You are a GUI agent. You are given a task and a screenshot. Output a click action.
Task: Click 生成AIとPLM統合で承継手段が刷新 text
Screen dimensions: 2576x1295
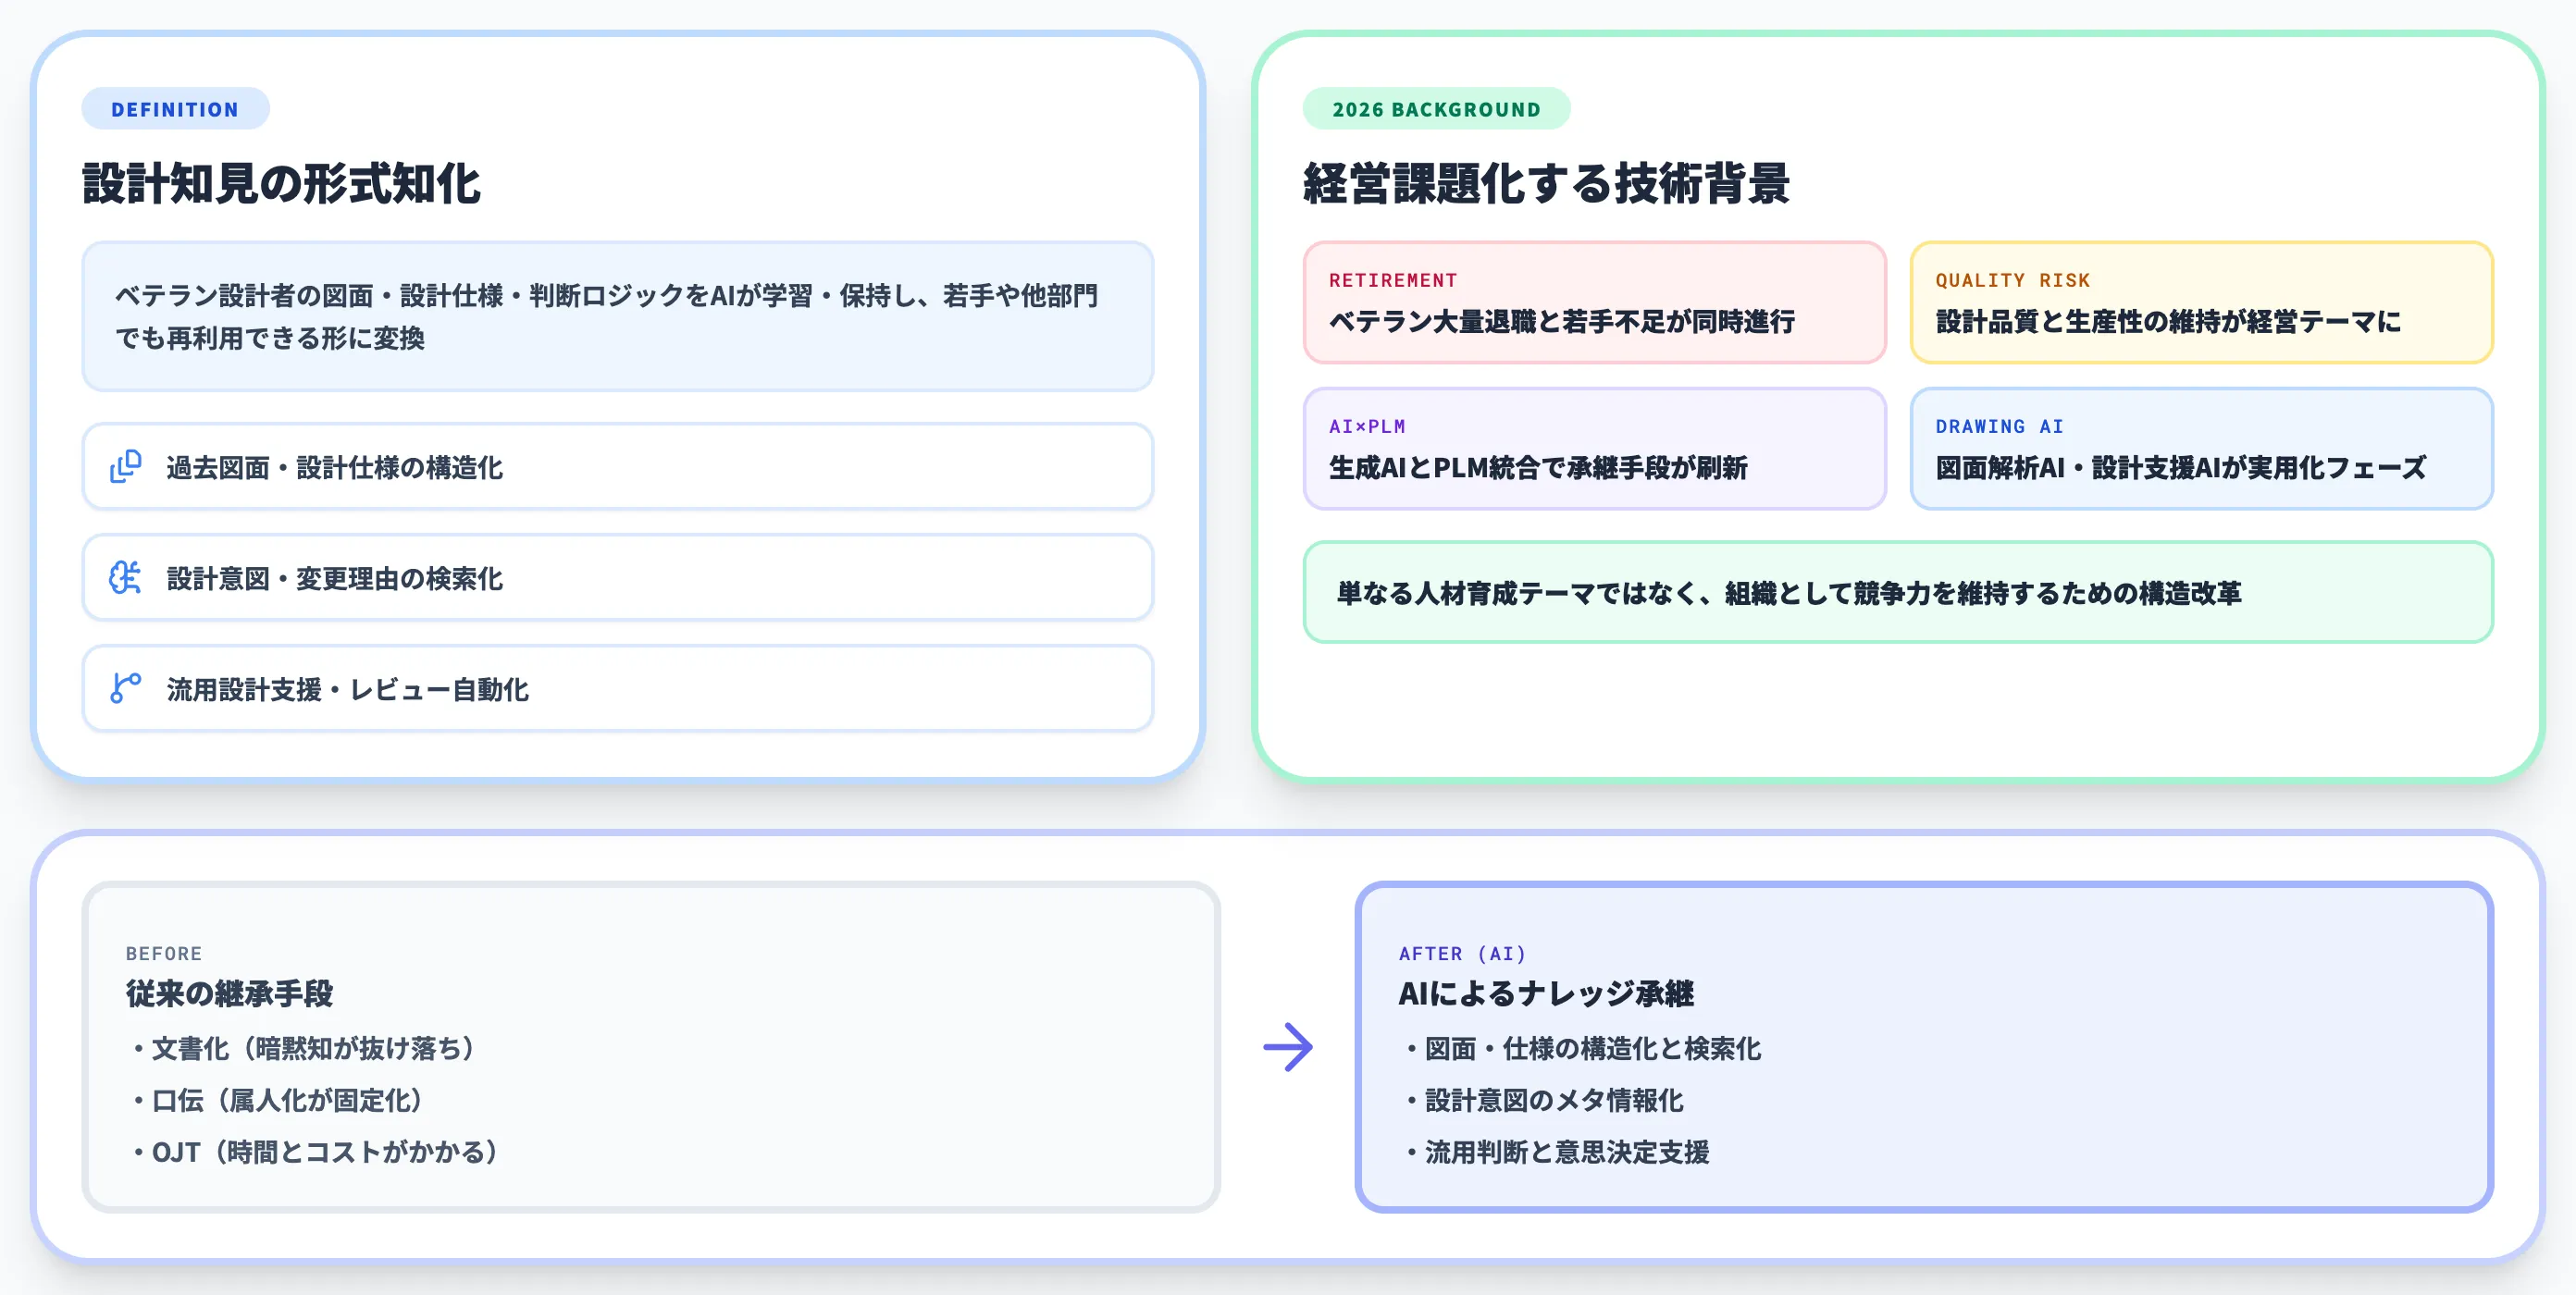(1538, 468)
